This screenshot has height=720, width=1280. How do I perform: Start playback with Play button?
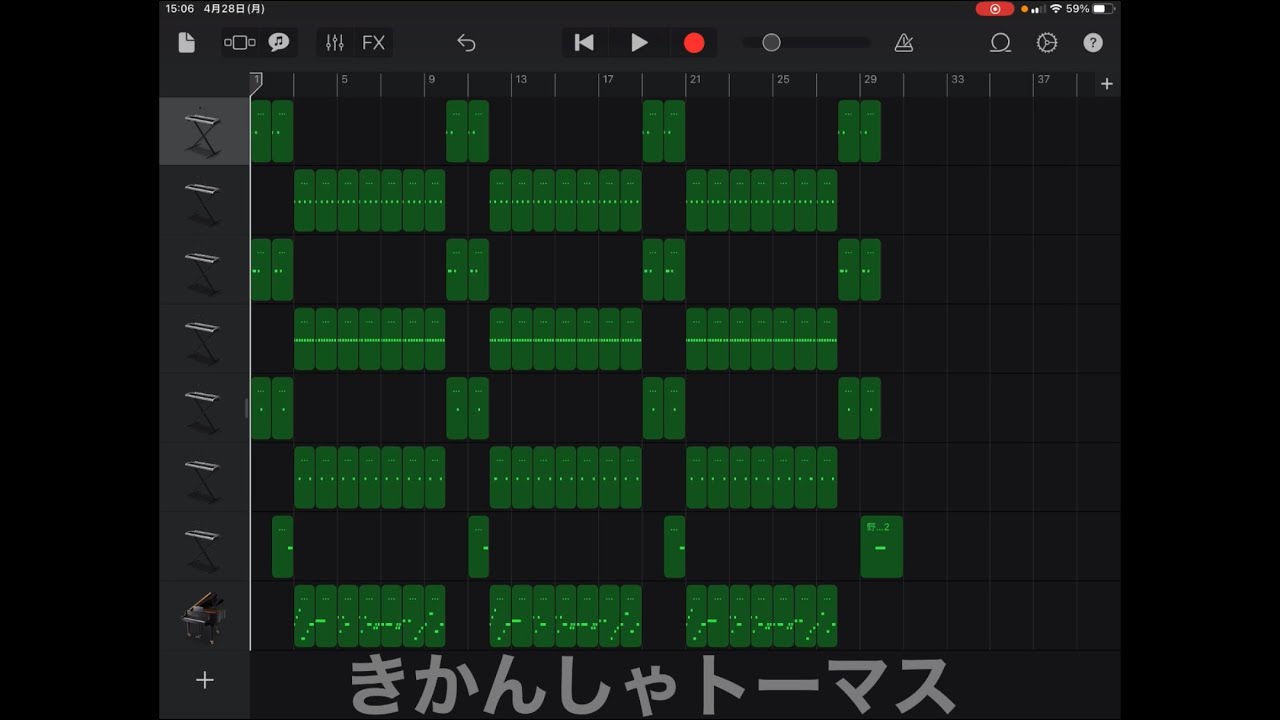(639, 42)
